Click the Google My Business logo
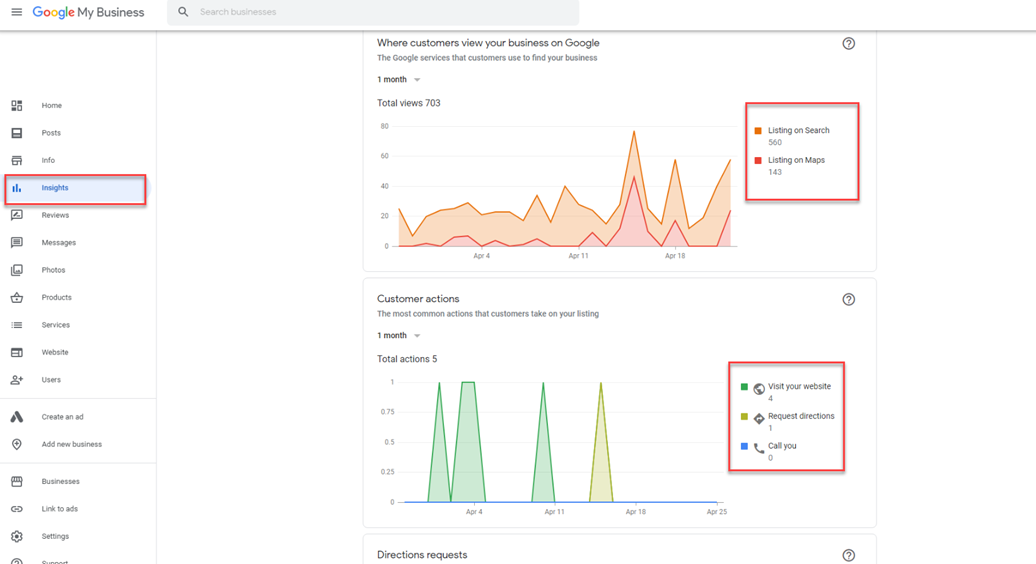The width and height of the screenshot is (1036, 564). coord(88,13)
